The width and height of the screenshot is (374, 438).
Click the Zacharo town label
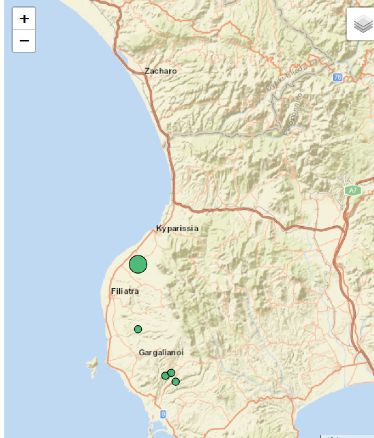(161, 71)
